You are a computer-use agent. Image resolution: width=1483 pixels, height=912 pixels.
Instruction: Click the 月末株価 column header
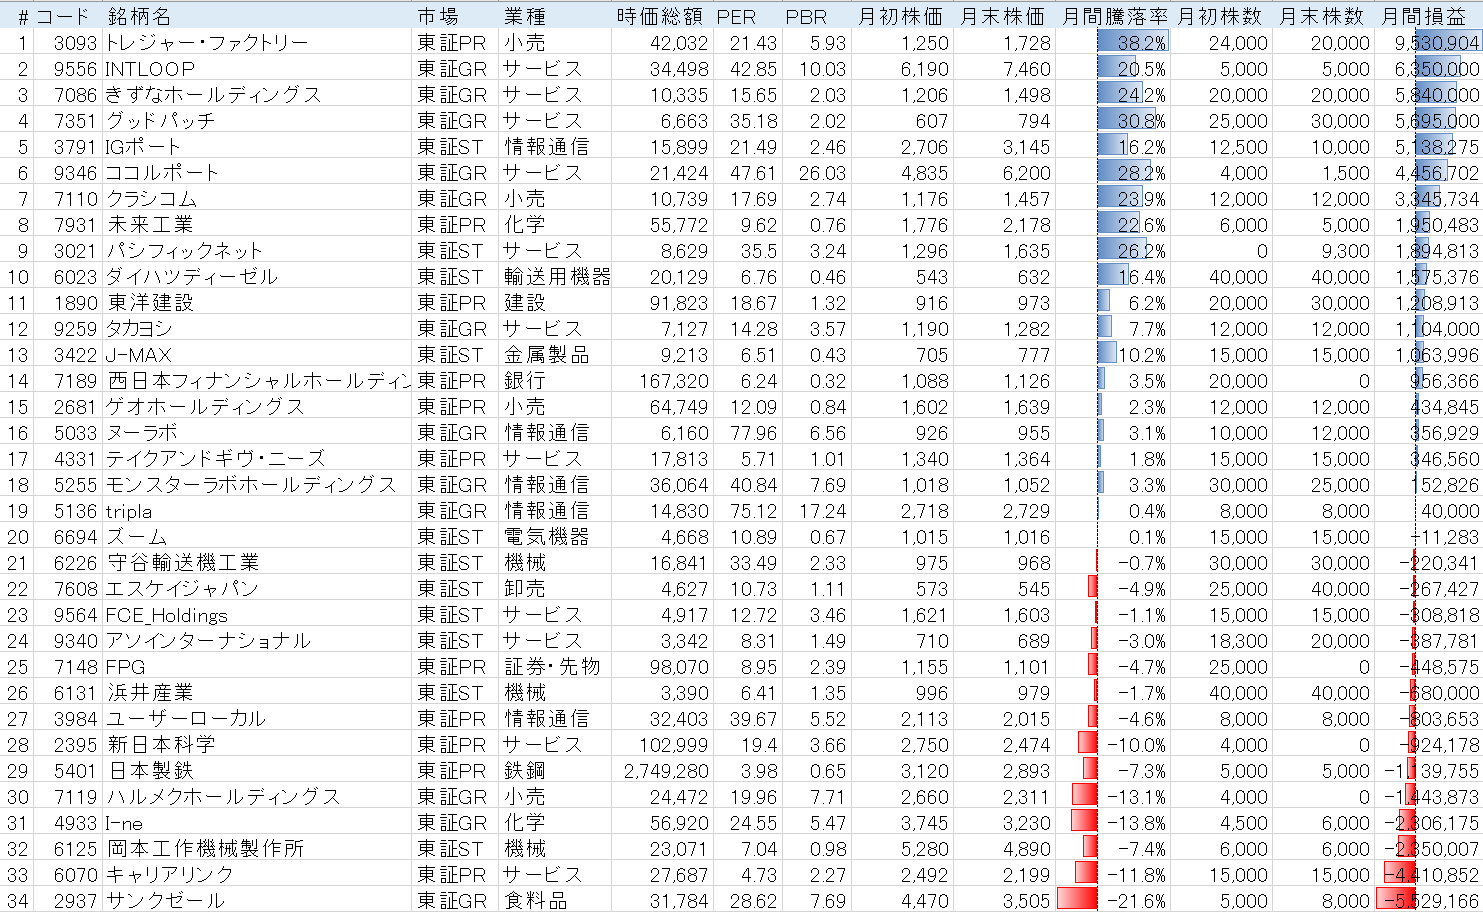pyautogui.click(x=1004, y=17)
